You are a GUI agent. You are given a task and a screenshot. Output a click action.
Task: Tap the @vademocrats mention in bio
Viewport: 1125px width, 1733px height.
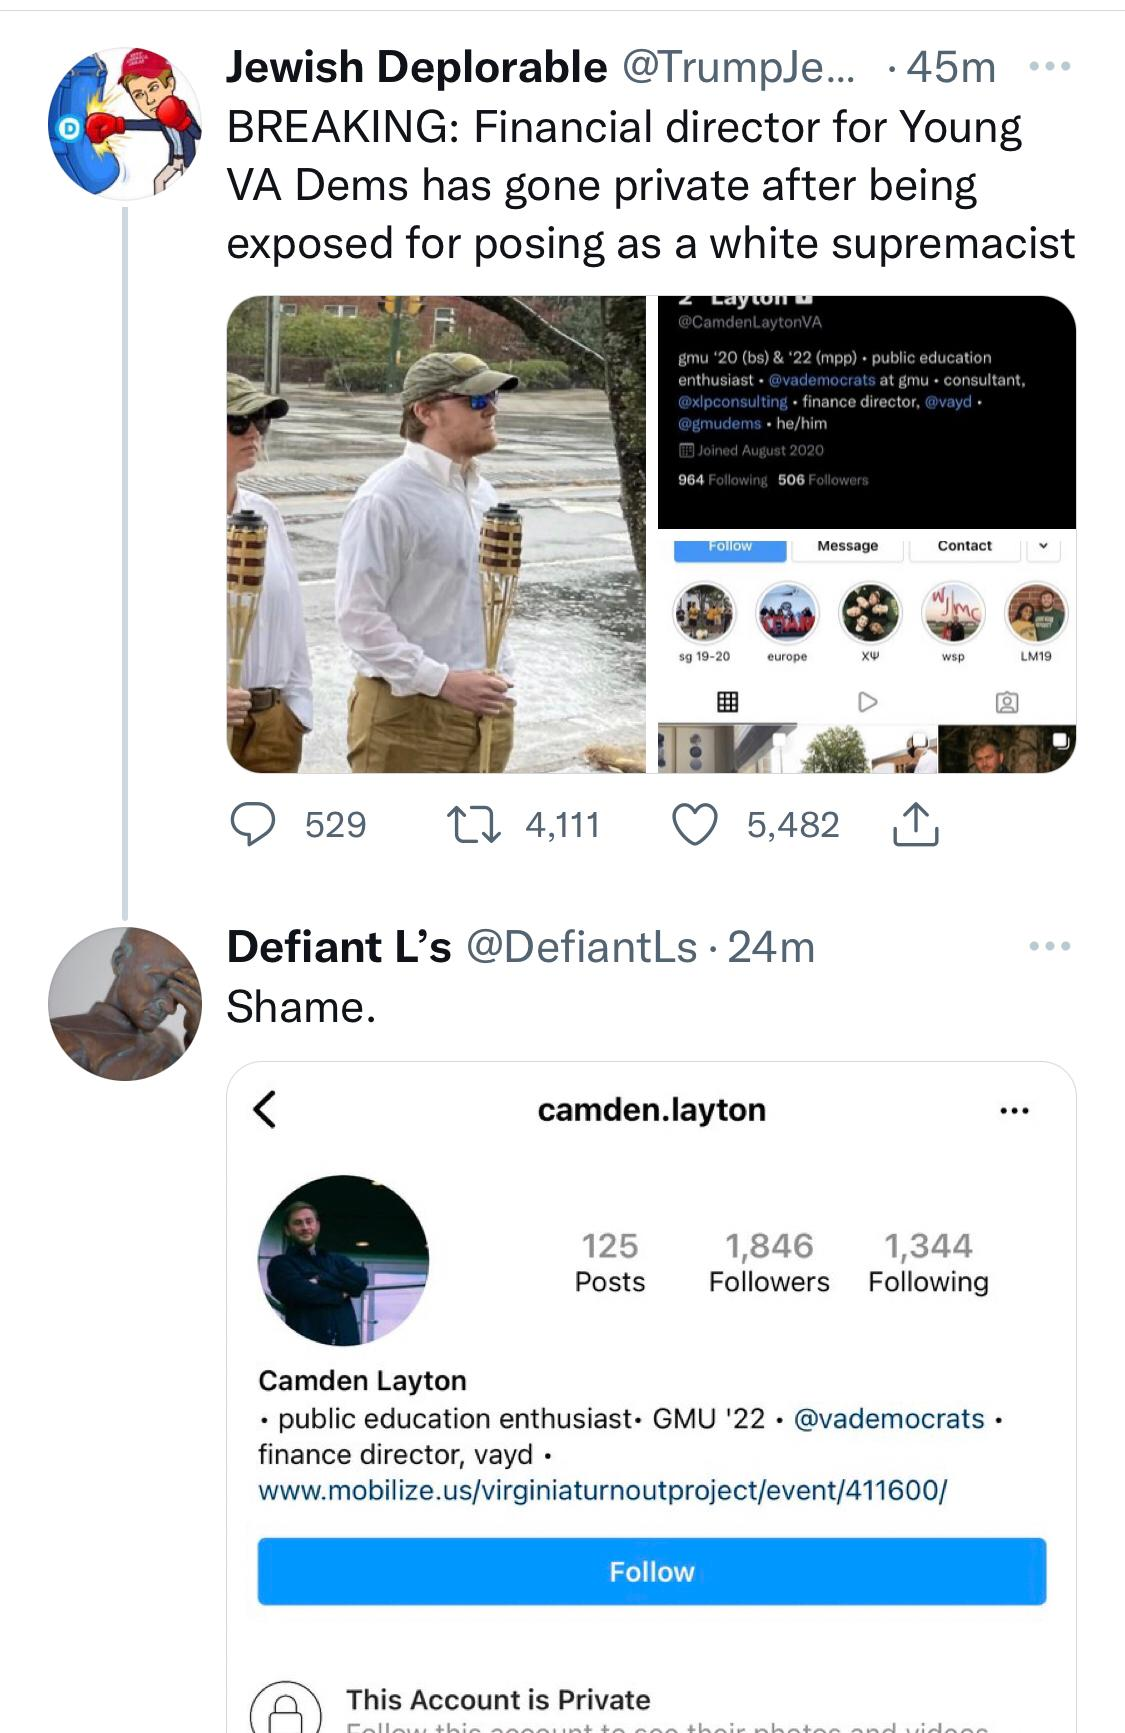(x=888, y=1418)
